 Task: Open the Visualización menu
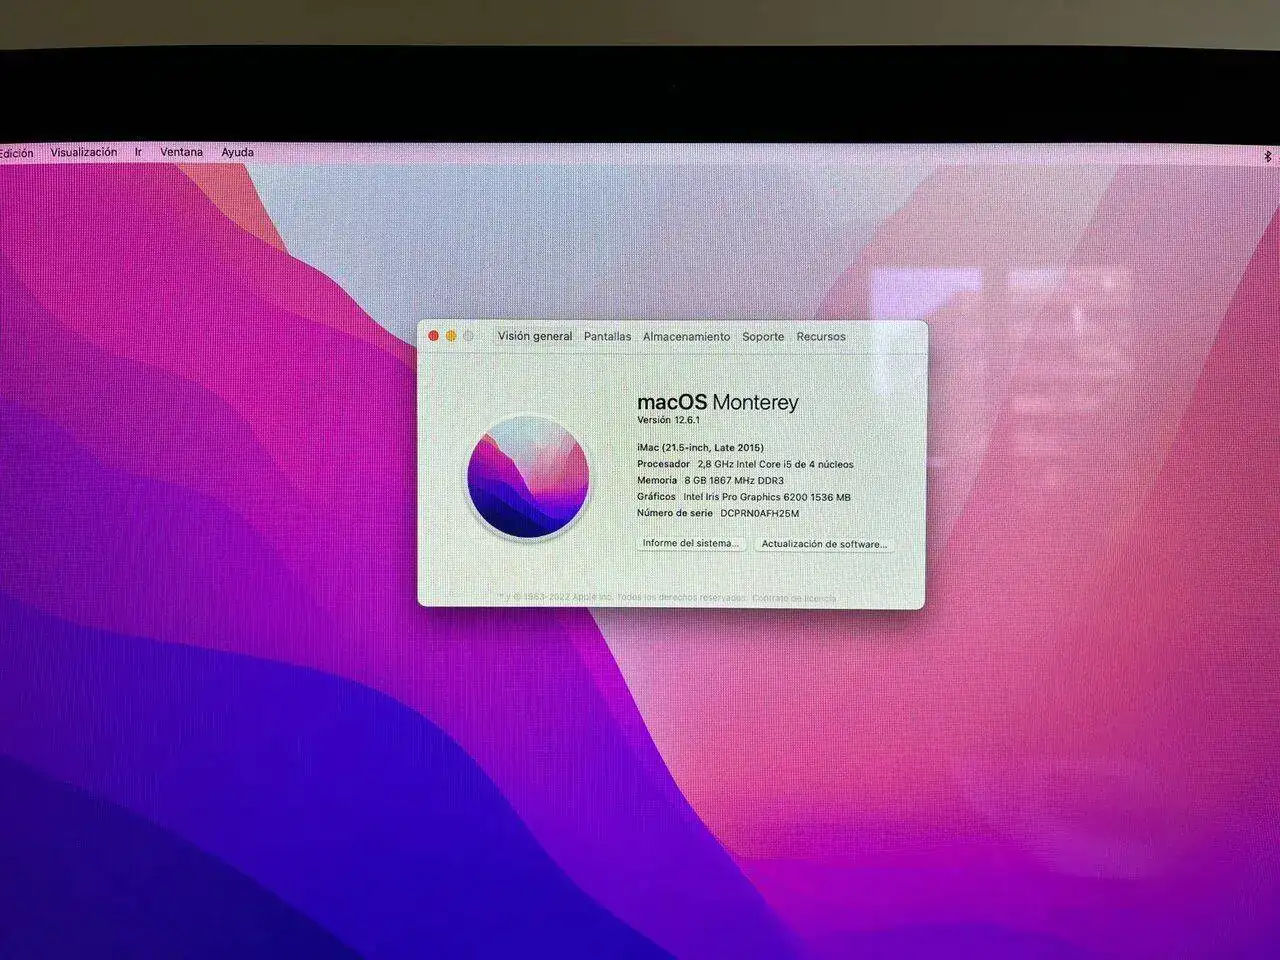coord(84,153)
